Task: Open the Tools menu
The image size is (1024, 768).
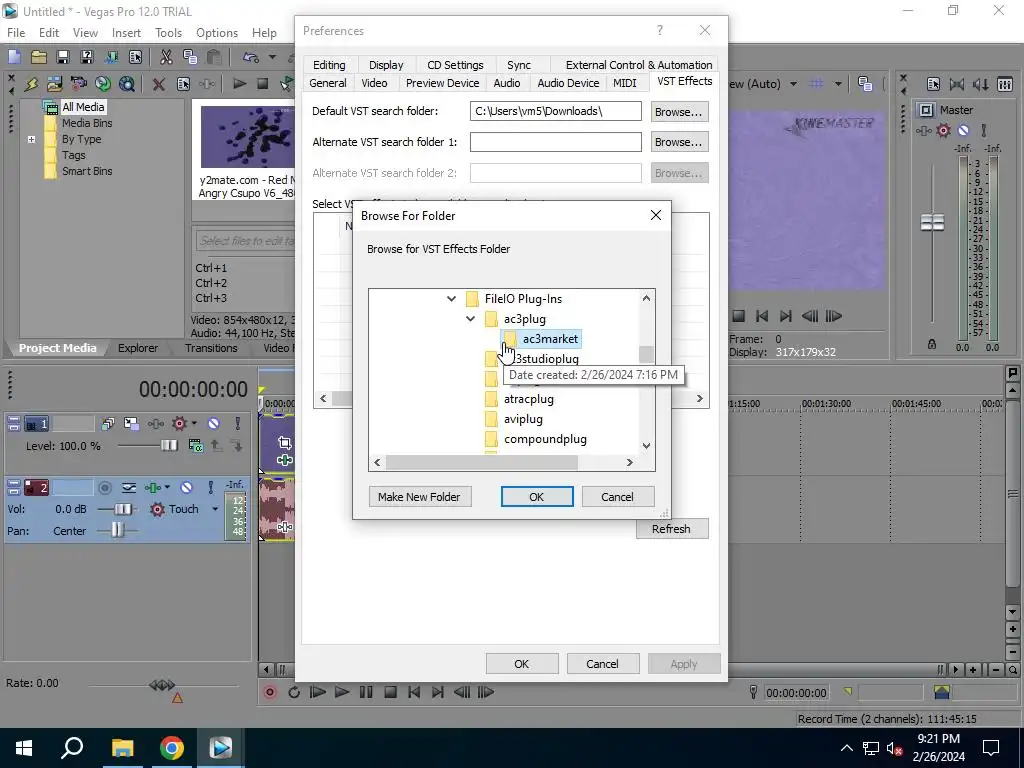Action: pos(168,33)
